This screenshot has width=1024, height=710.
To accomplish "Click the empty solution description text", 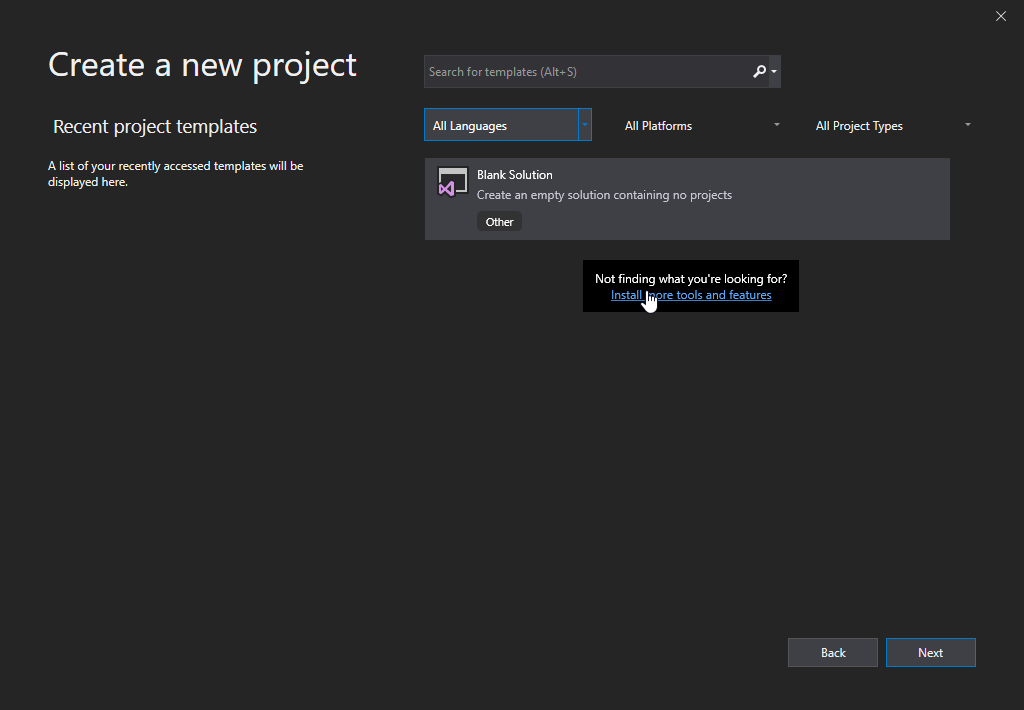I will 605,195.
